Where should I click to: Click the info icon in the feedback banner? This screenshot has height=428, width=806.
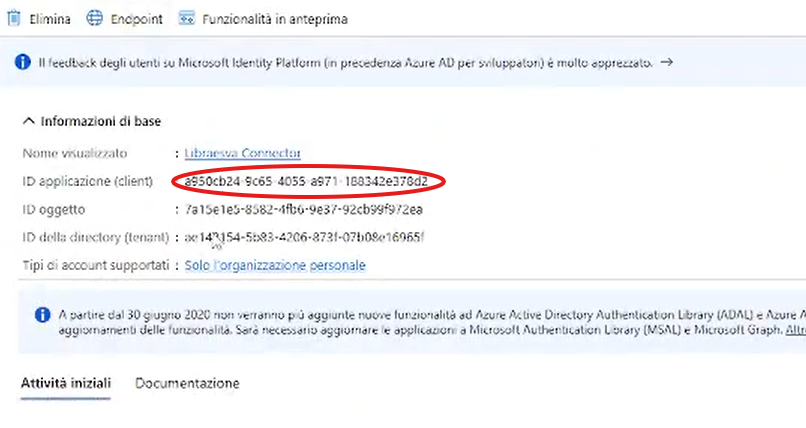pyautogui.click(x=23, y=62)
